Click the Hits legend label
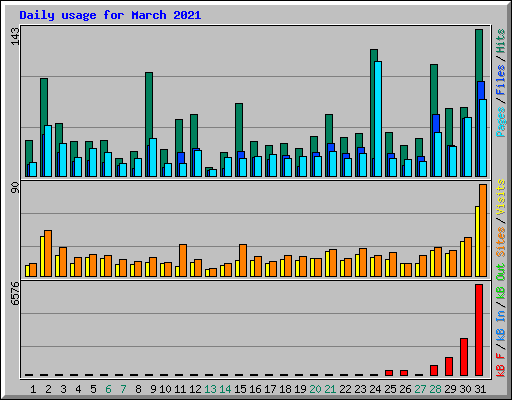This screenshot has width=512, height=400. [501, 41]
